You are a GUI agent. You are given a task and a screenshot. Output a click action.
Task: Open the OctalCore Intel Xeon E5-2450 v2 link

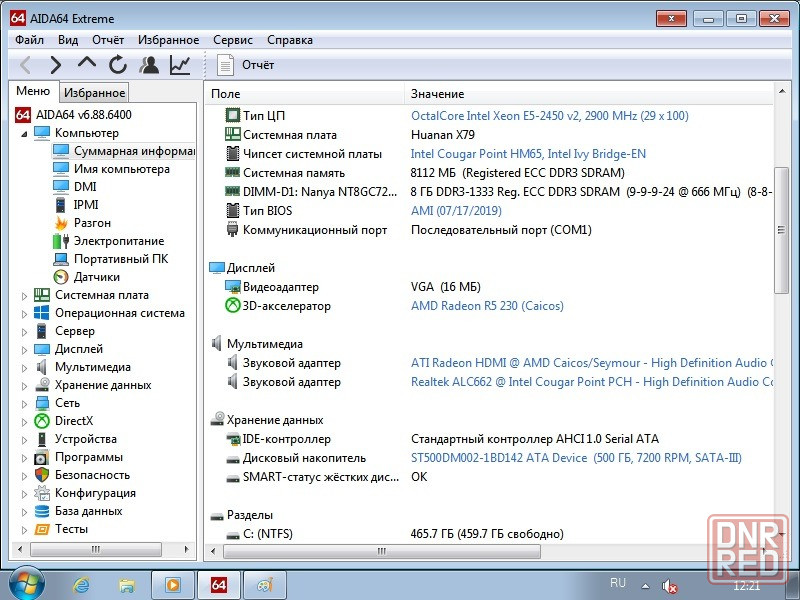point(549,116)
